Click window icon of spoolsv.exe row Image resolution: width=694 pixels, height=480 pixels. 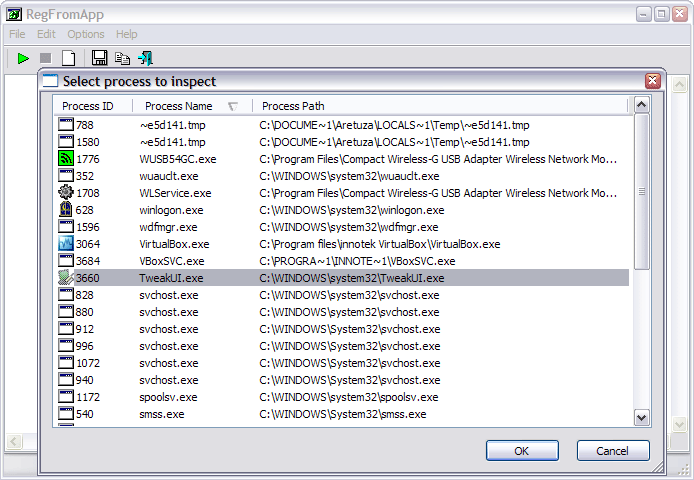(x=66, y=396)
